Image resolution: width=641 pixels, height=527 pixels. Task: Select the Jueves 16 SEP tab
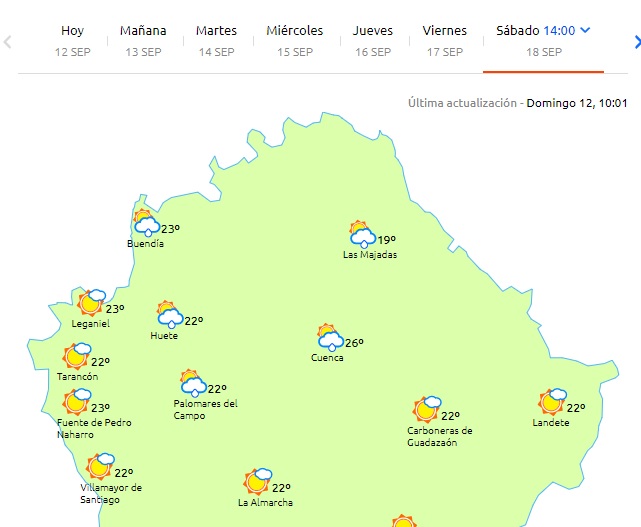coord(373,41)
